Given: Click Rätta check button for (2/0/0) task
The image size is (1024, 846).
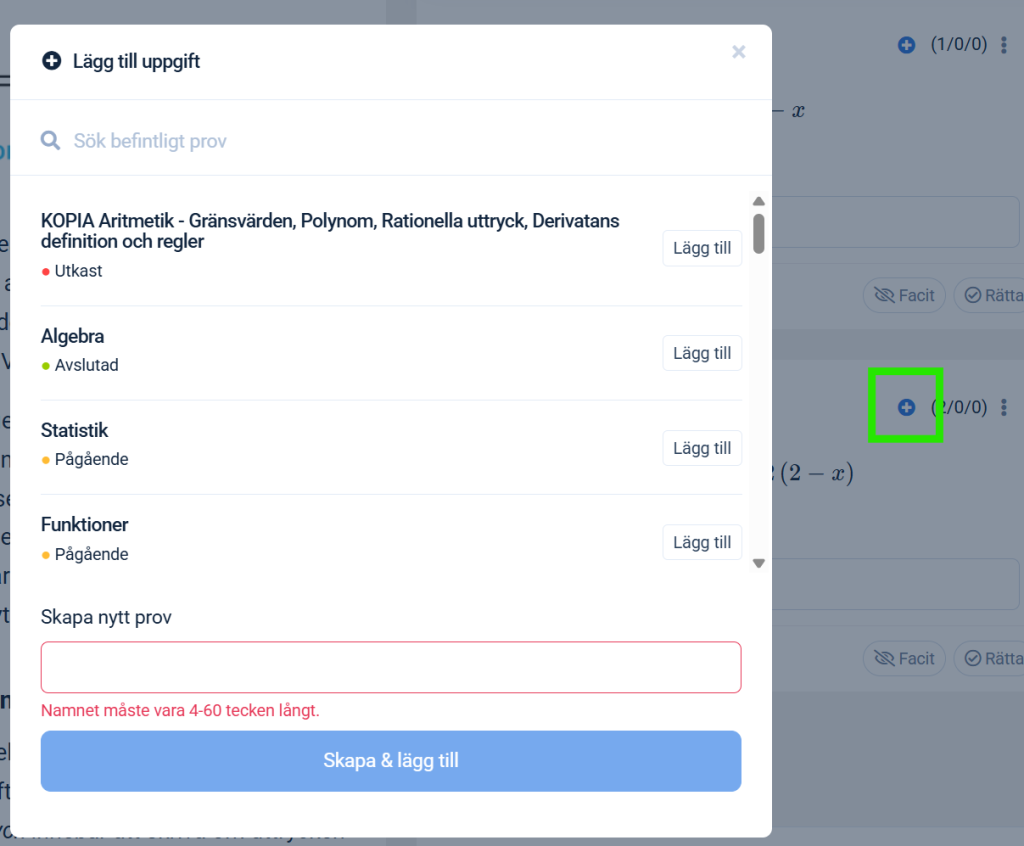Looking at the screenshot, I should pyautogui.click(x=990, y=658).
